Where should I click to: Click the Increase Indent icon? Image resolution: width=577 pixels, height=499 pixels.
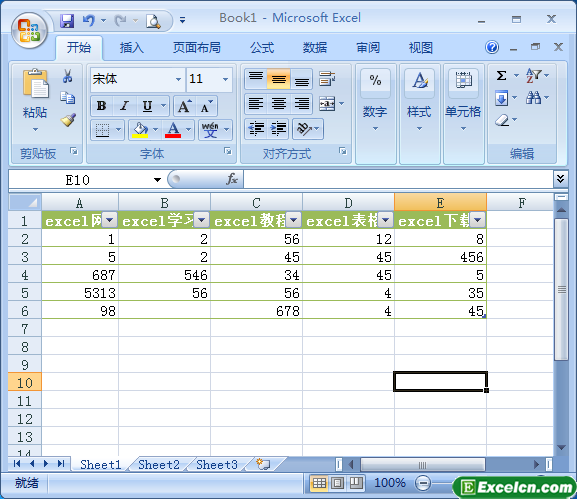pos(279,129)
